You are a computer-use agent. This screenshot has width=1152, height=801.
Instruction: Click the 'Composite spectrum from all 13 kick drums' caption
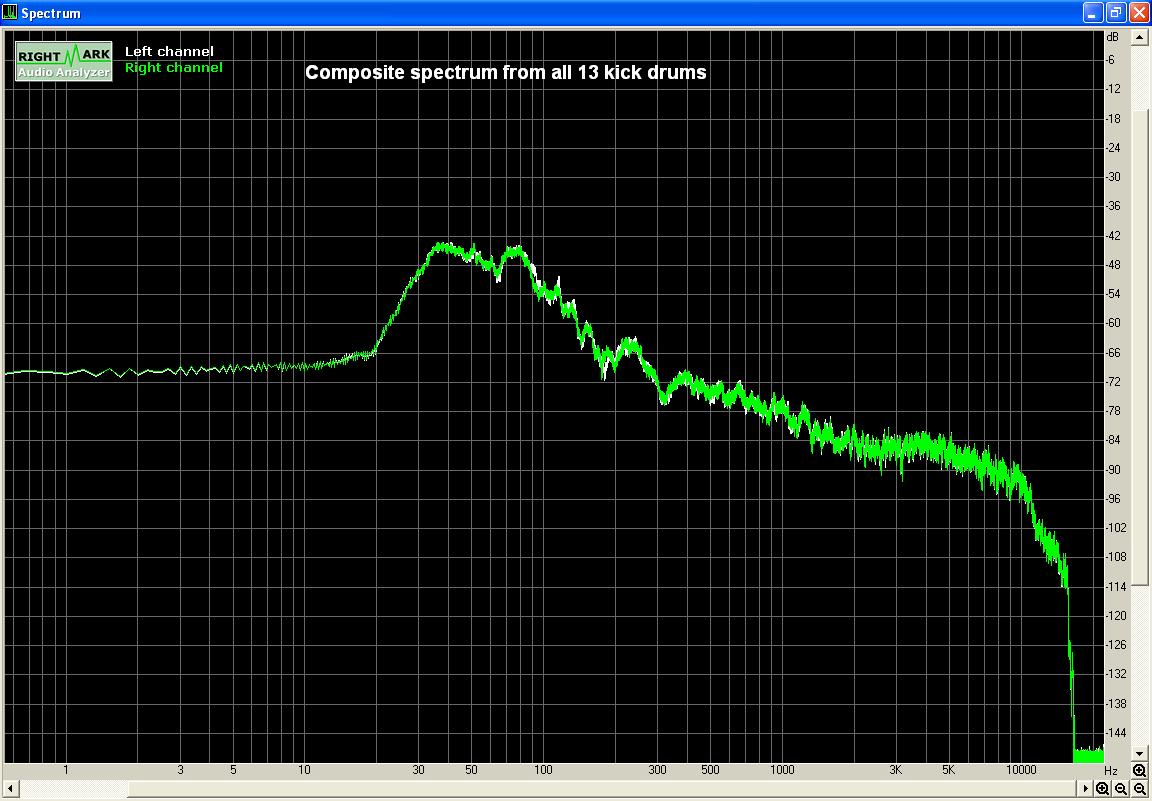click(x=505, y=72)
